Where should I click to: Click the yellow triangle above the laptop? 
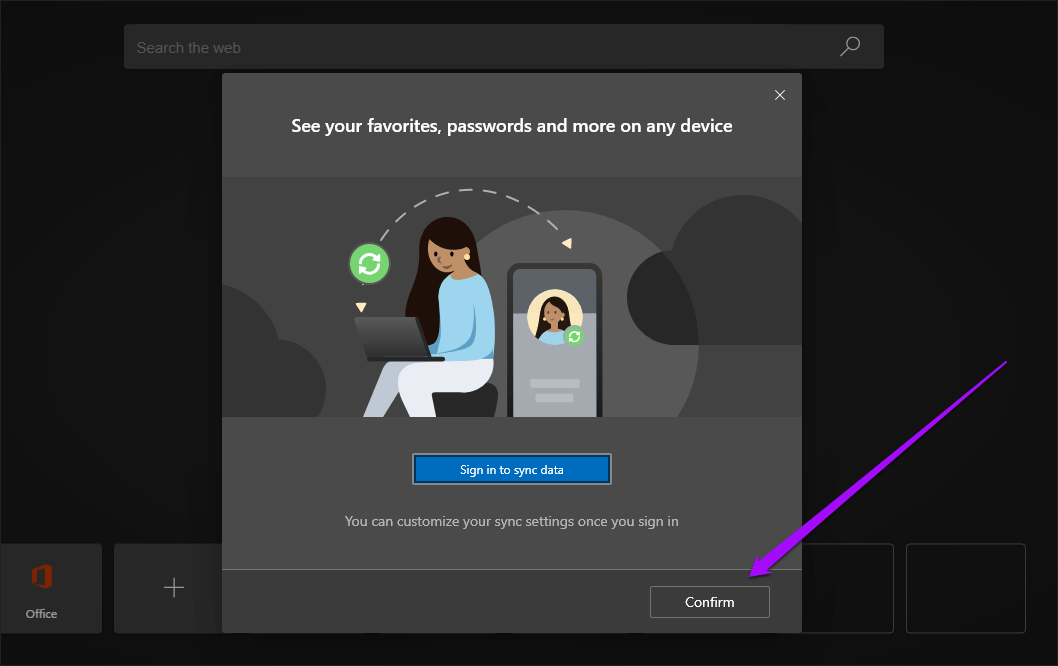point(361,307)
